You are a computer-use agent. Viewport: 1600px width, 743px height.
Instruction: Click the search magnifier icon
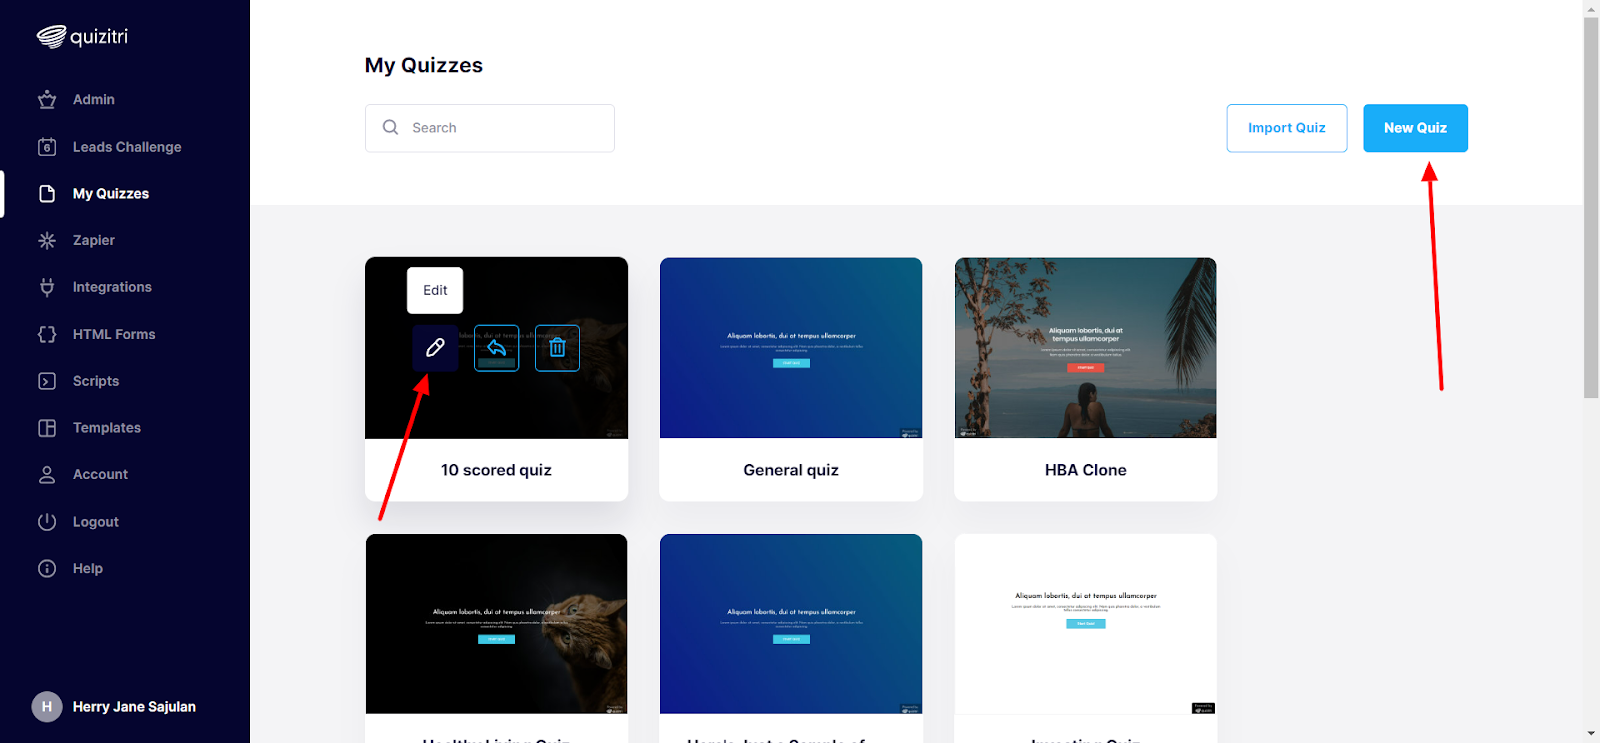tap(391, 127)
